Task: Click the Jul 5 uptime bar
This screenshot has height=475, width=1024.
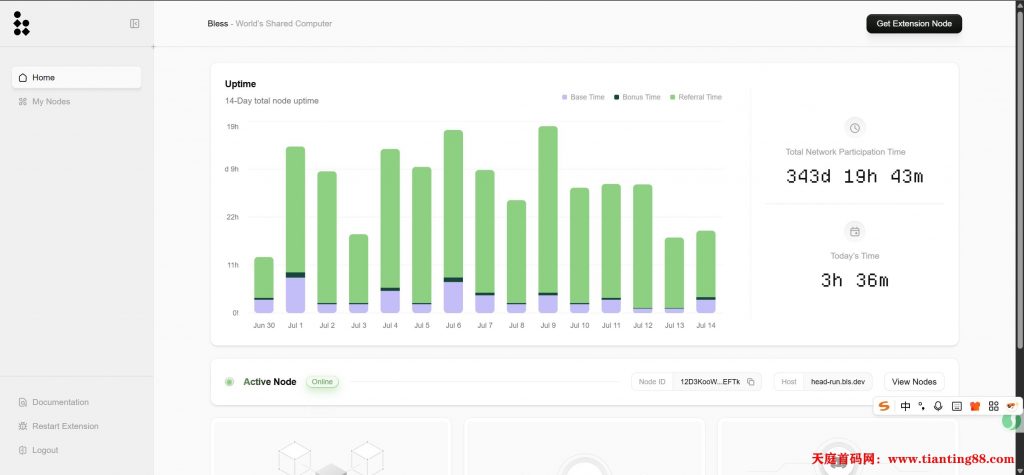Action: point(422,240)
